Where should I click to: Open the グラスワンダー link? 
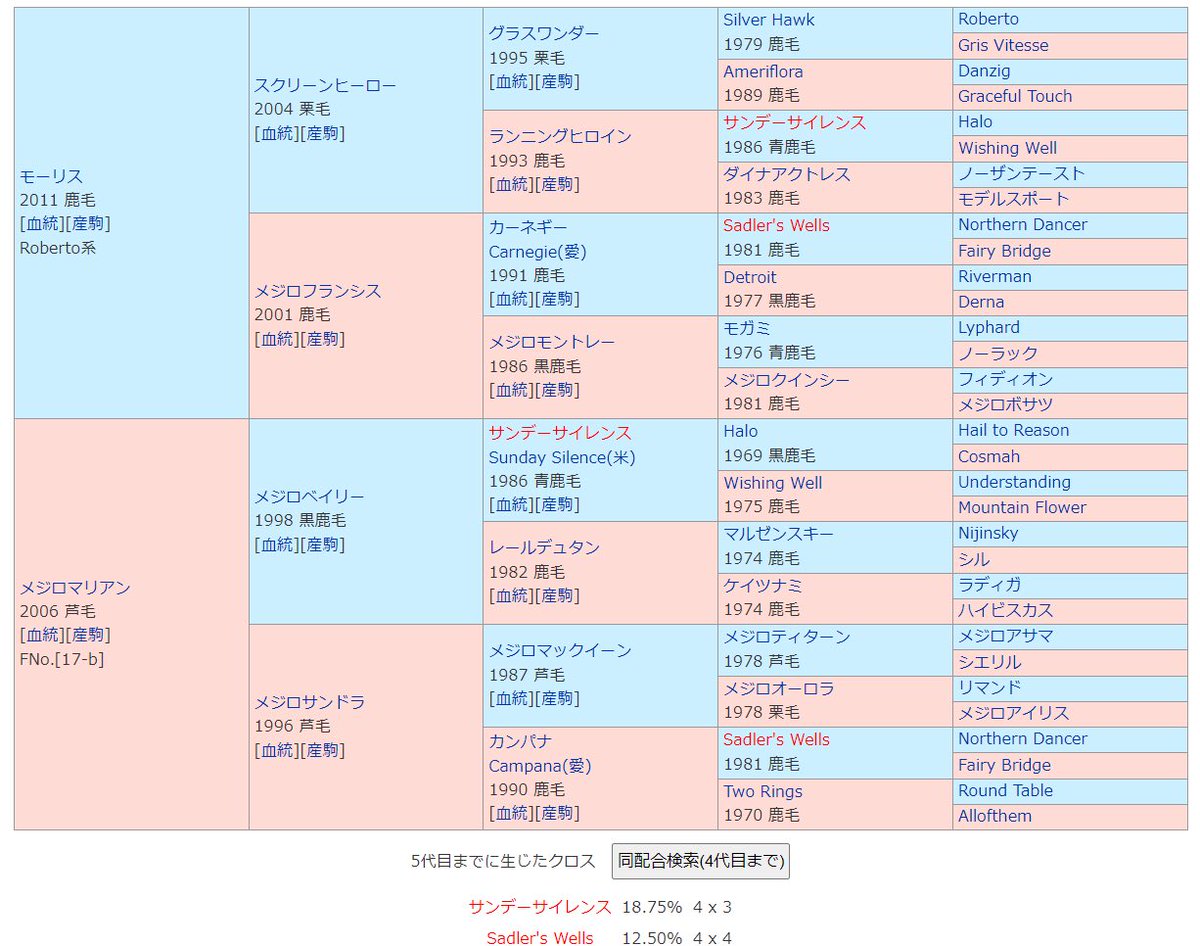(544, 33)
